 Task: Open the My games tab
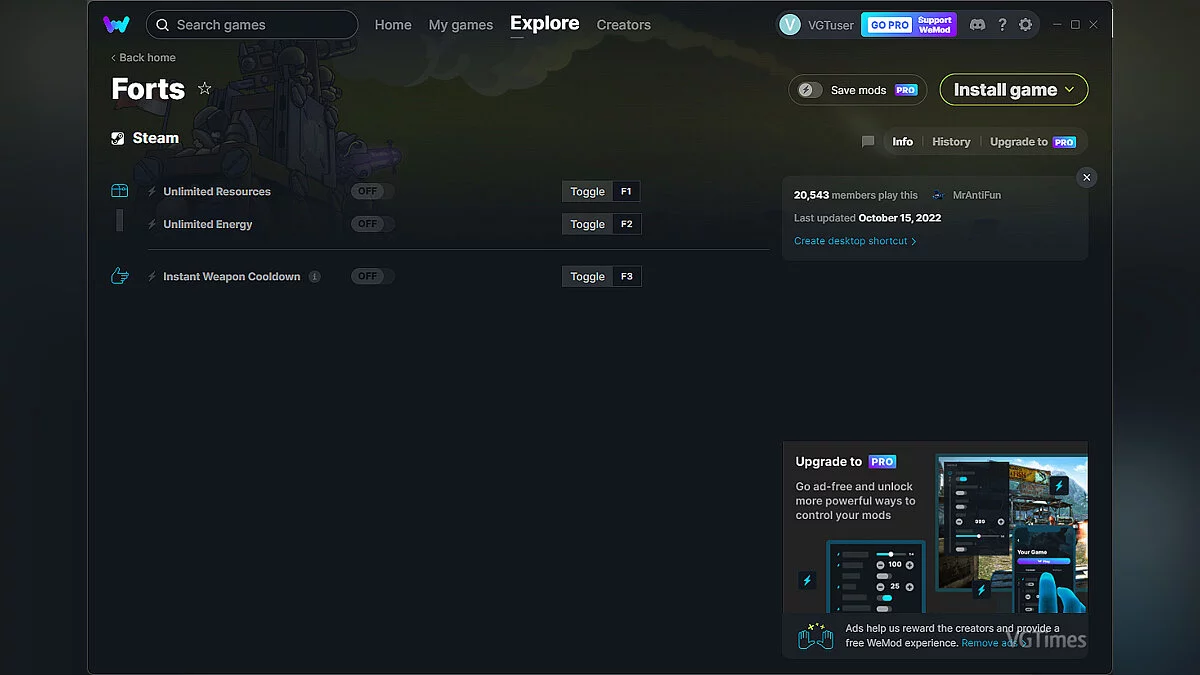coord(460,25)
